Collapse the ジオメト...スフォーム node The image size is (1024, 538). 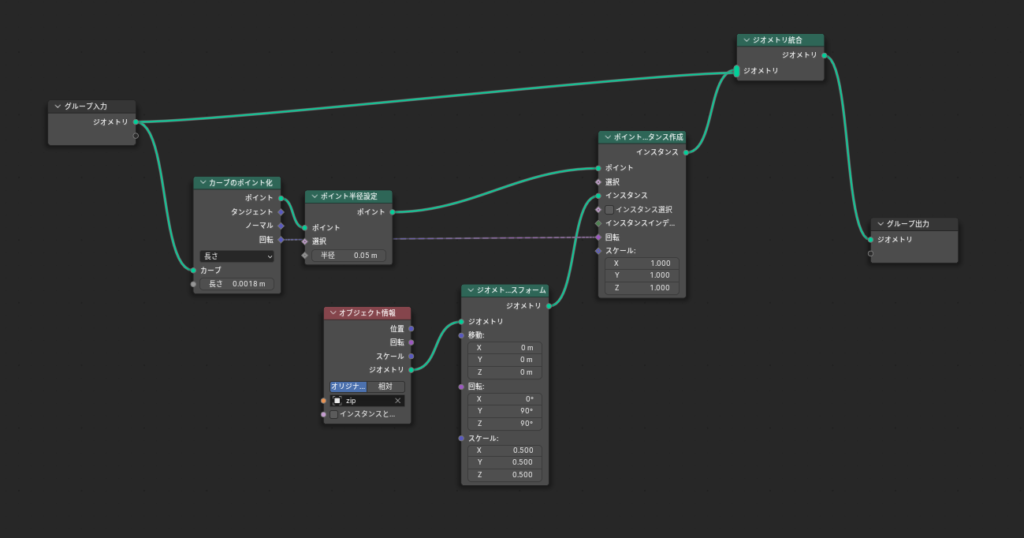470,291
